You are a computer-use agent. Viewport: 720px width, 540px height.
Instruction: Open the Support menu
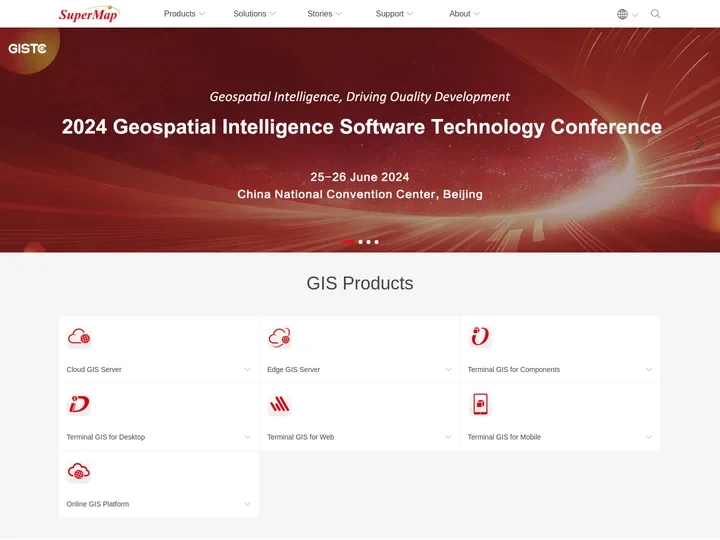tap(394, 14)
